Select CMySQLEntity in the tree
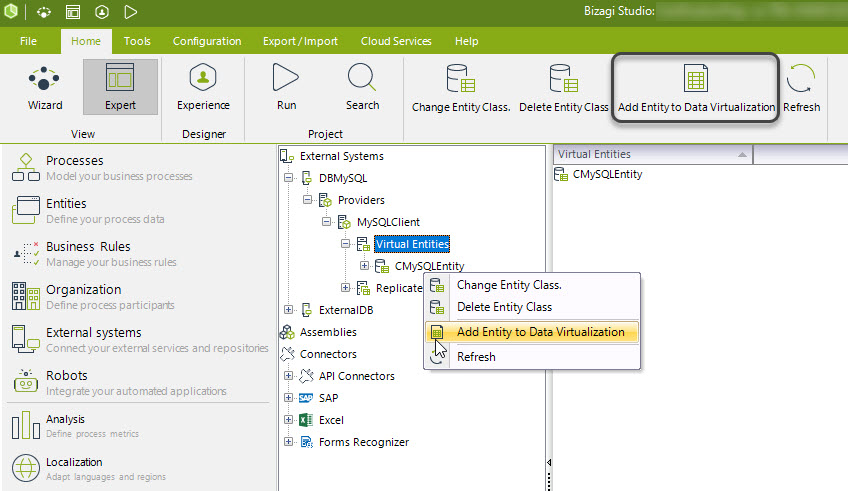The height and width of the screenshot is (491, 848). coord(429,266)
